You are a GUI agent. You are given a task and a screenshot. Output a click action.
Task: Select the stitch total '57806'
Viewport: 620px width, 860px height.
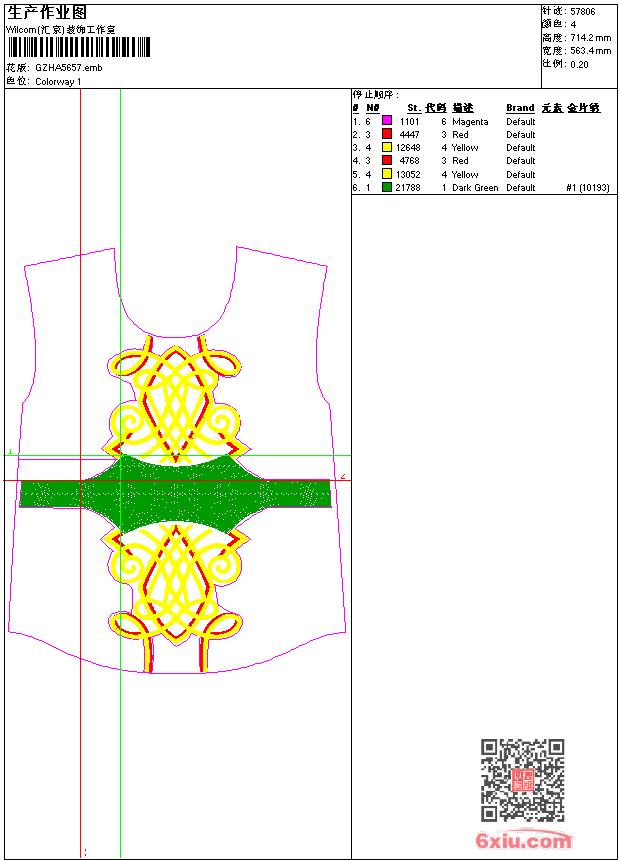[583, 12]
